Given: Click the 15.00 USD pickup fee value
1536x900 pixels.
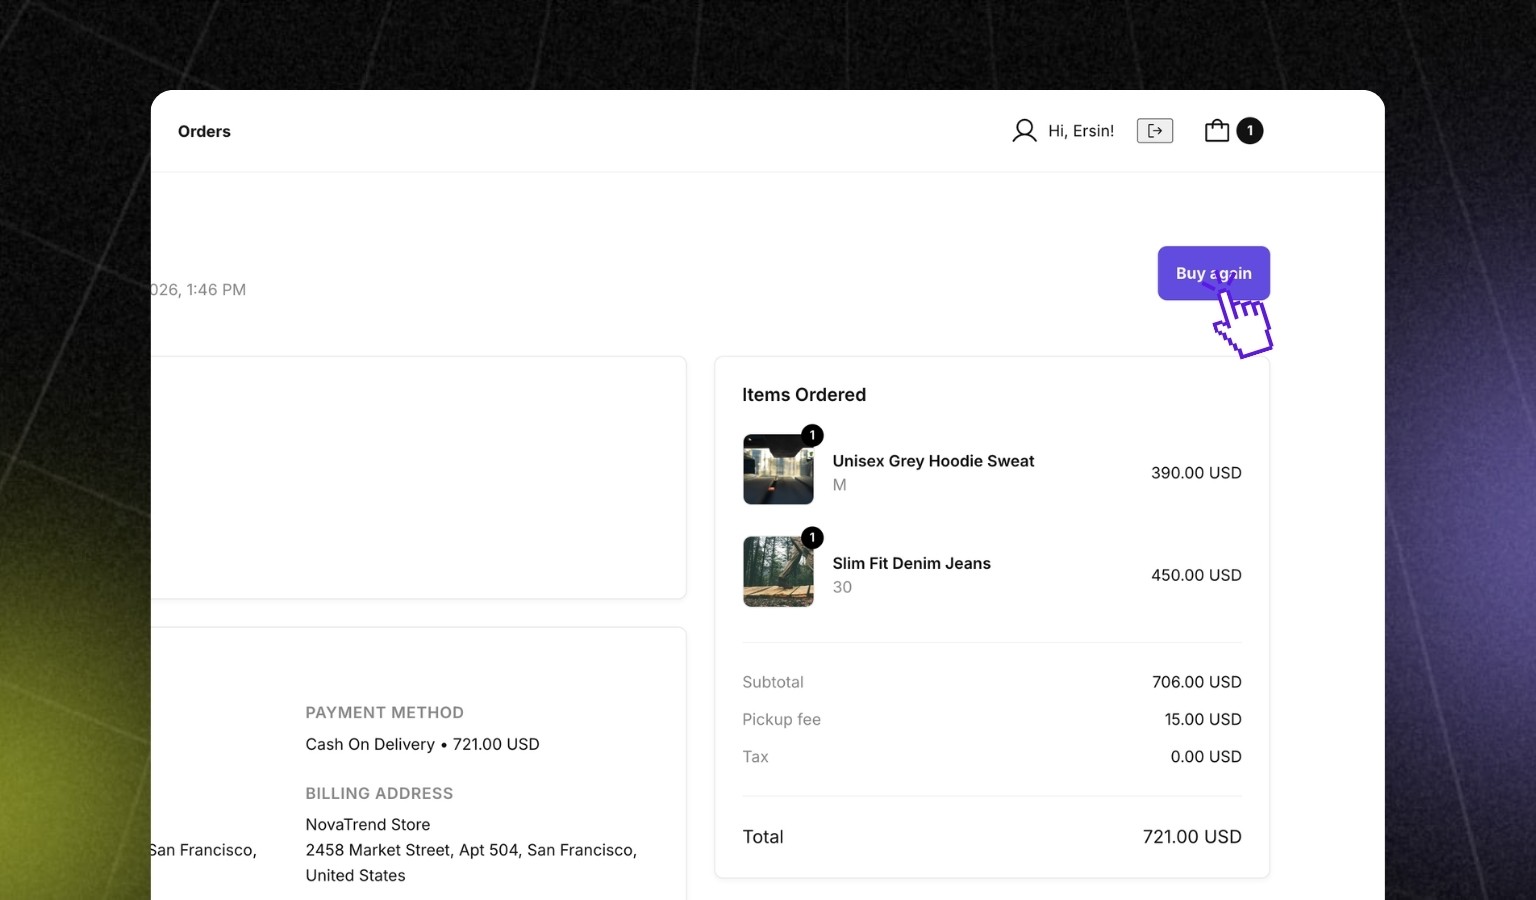Looking at the screenshot, I should (x=1203, y=719).
